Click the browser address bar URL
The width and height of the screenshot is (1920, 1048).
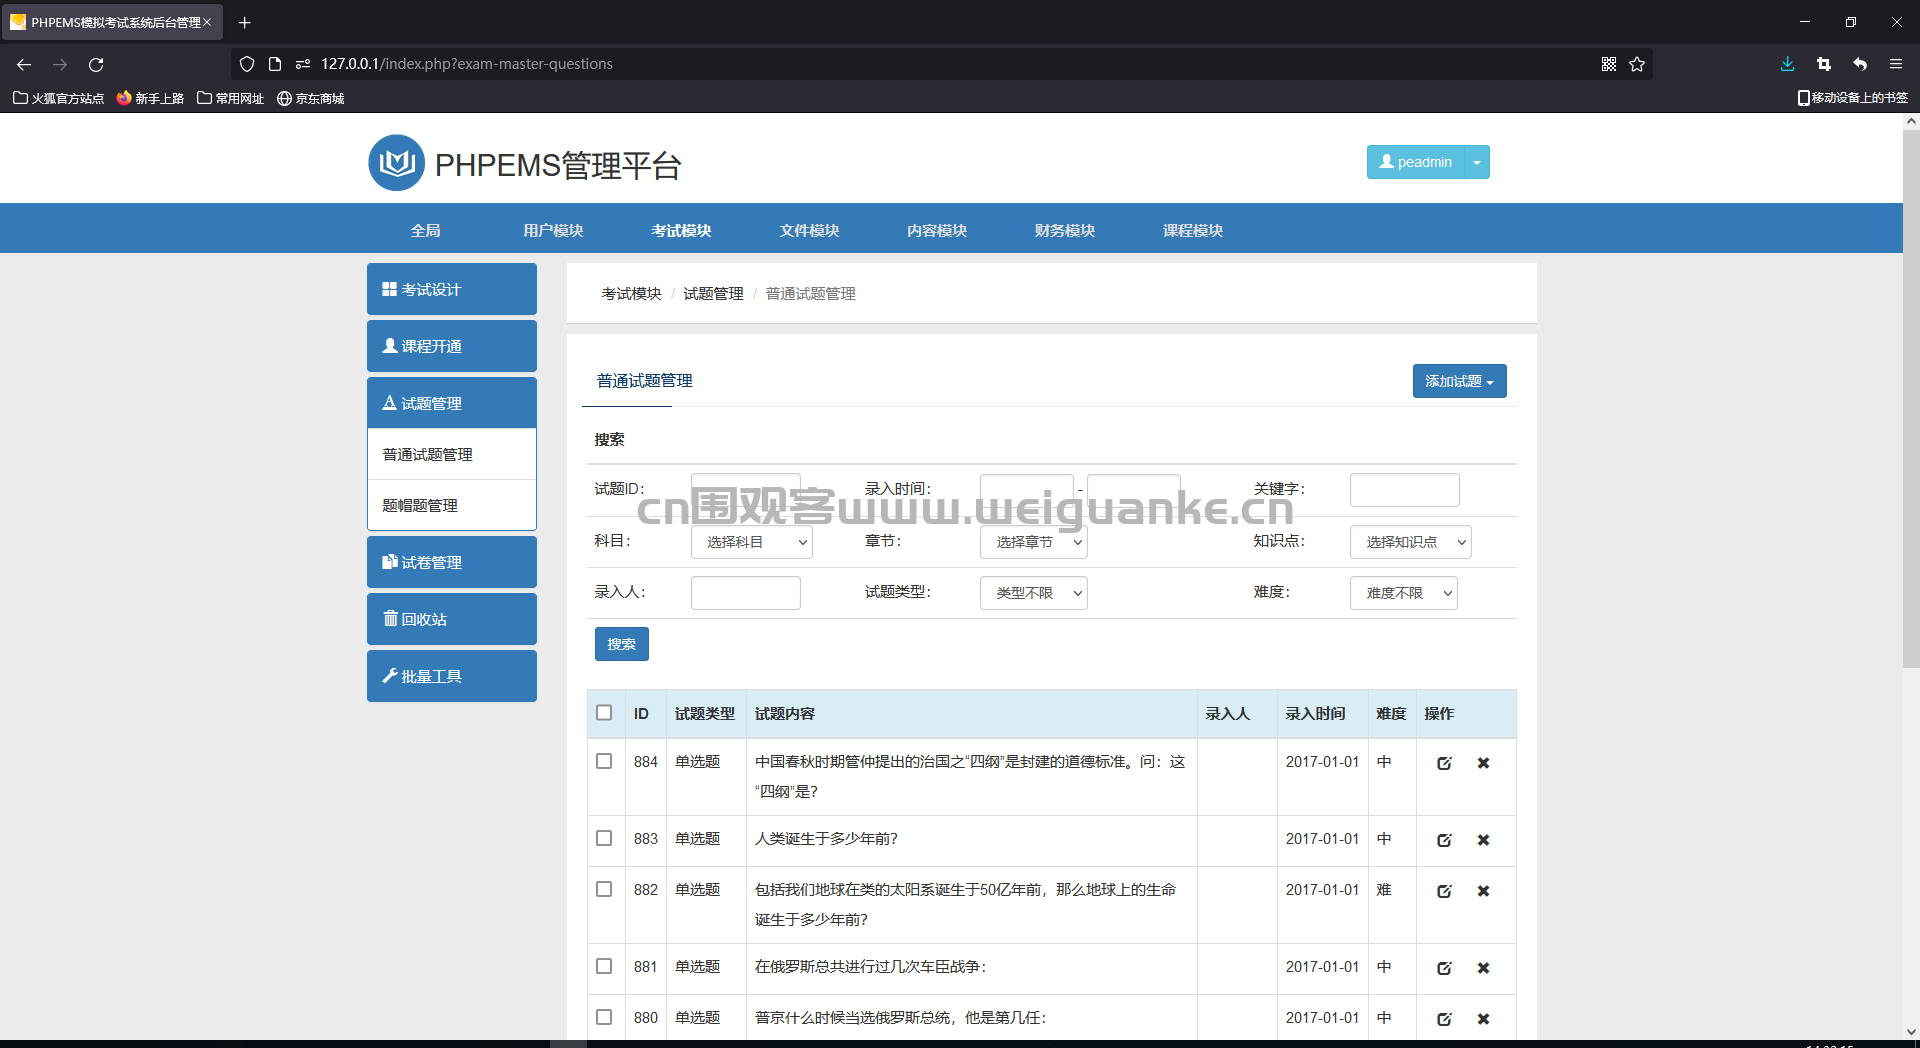467,64
